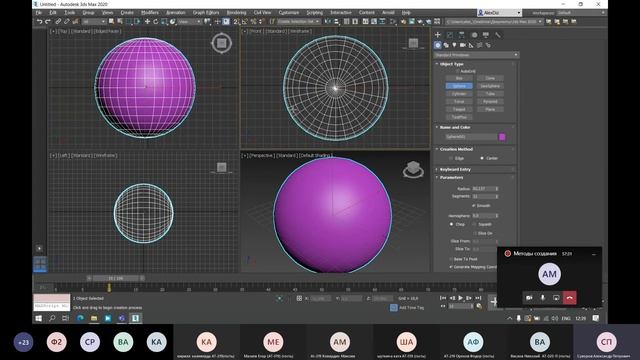640x360 pixels.
Task: Toggle Generate Mapping Coords checkbox
Action: (x=451, y=267)
